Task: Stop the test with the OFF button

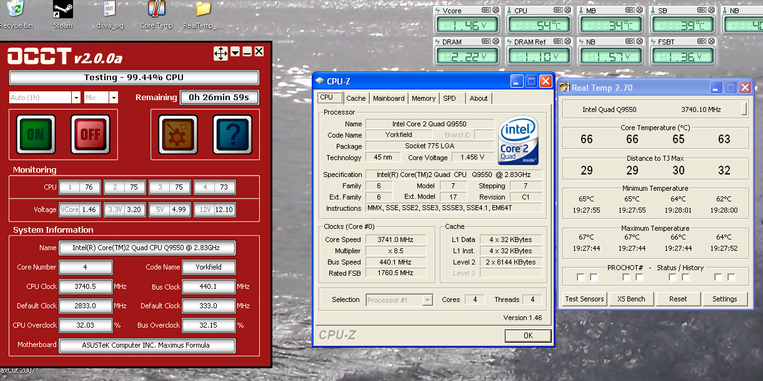Action: coord(91,134)
